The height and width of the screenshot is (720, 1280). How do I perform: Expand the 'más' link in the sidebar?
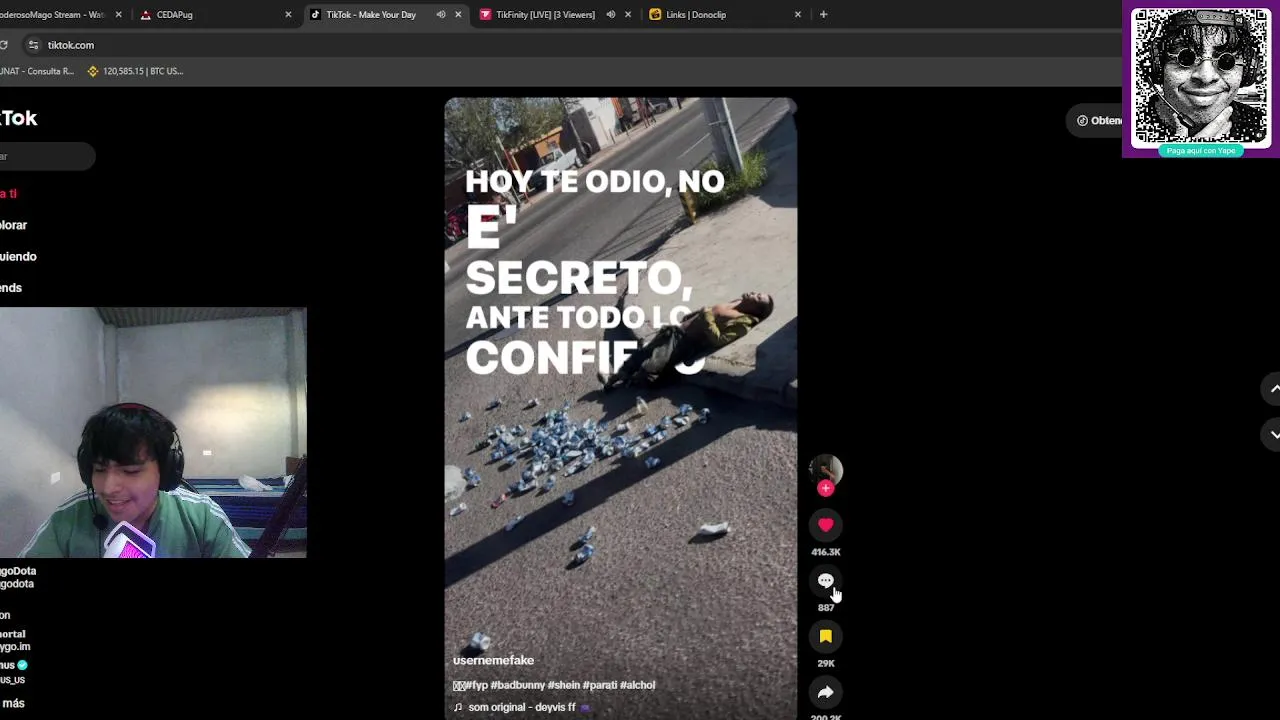coord(13,703)
